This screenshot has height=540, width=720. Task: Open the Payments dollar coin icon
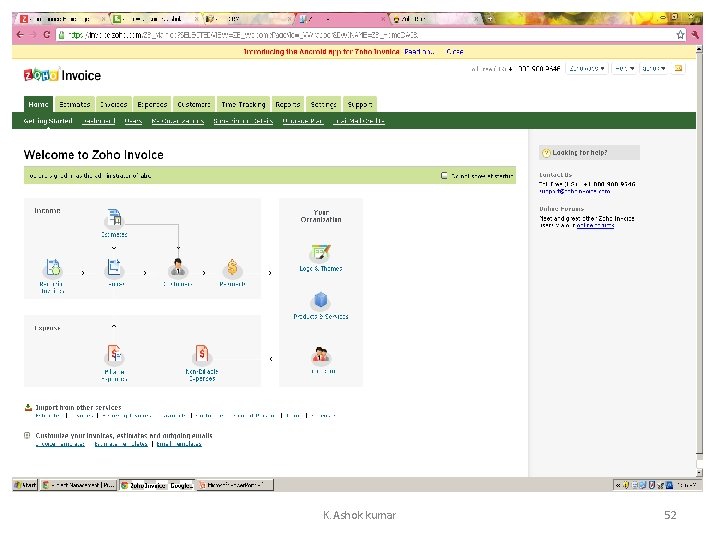pyautogui.click(x=232, y=268)
